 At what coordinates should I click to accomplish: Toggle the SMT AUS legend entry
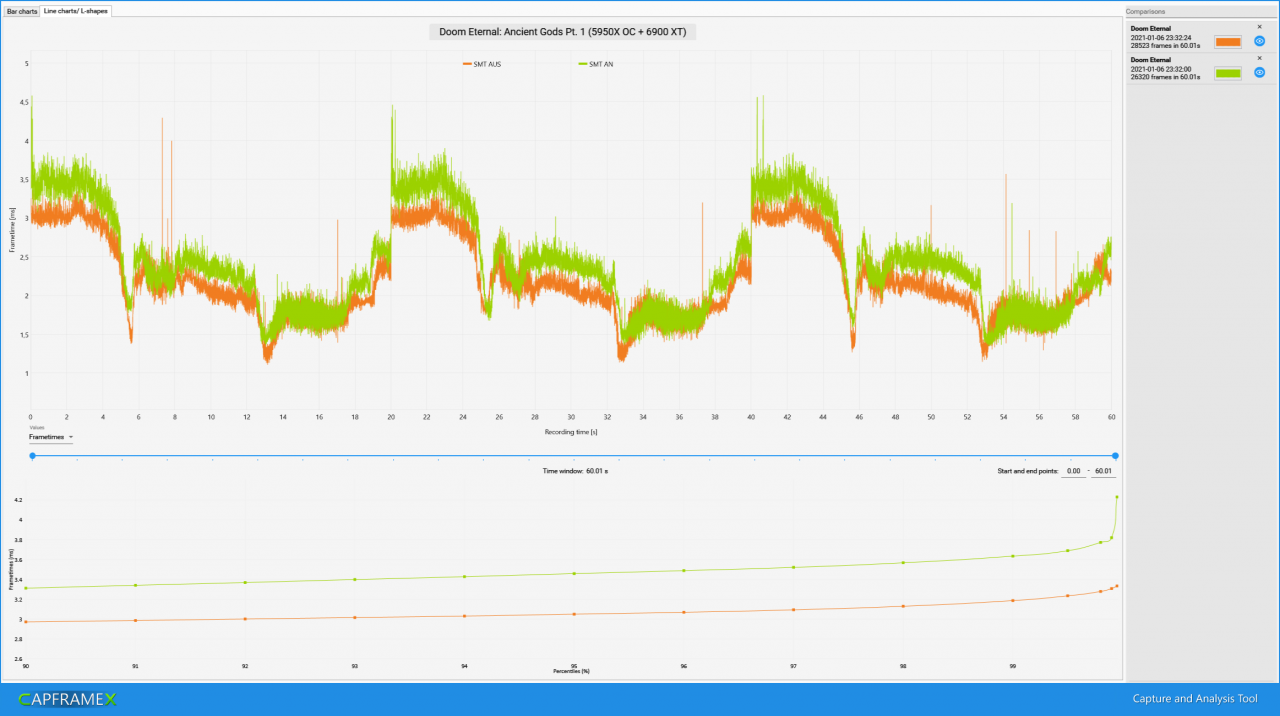point(482,64)
